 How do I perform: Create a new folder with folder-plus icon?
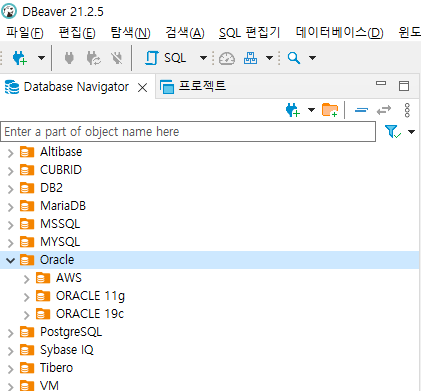click(x=330, y=110)
